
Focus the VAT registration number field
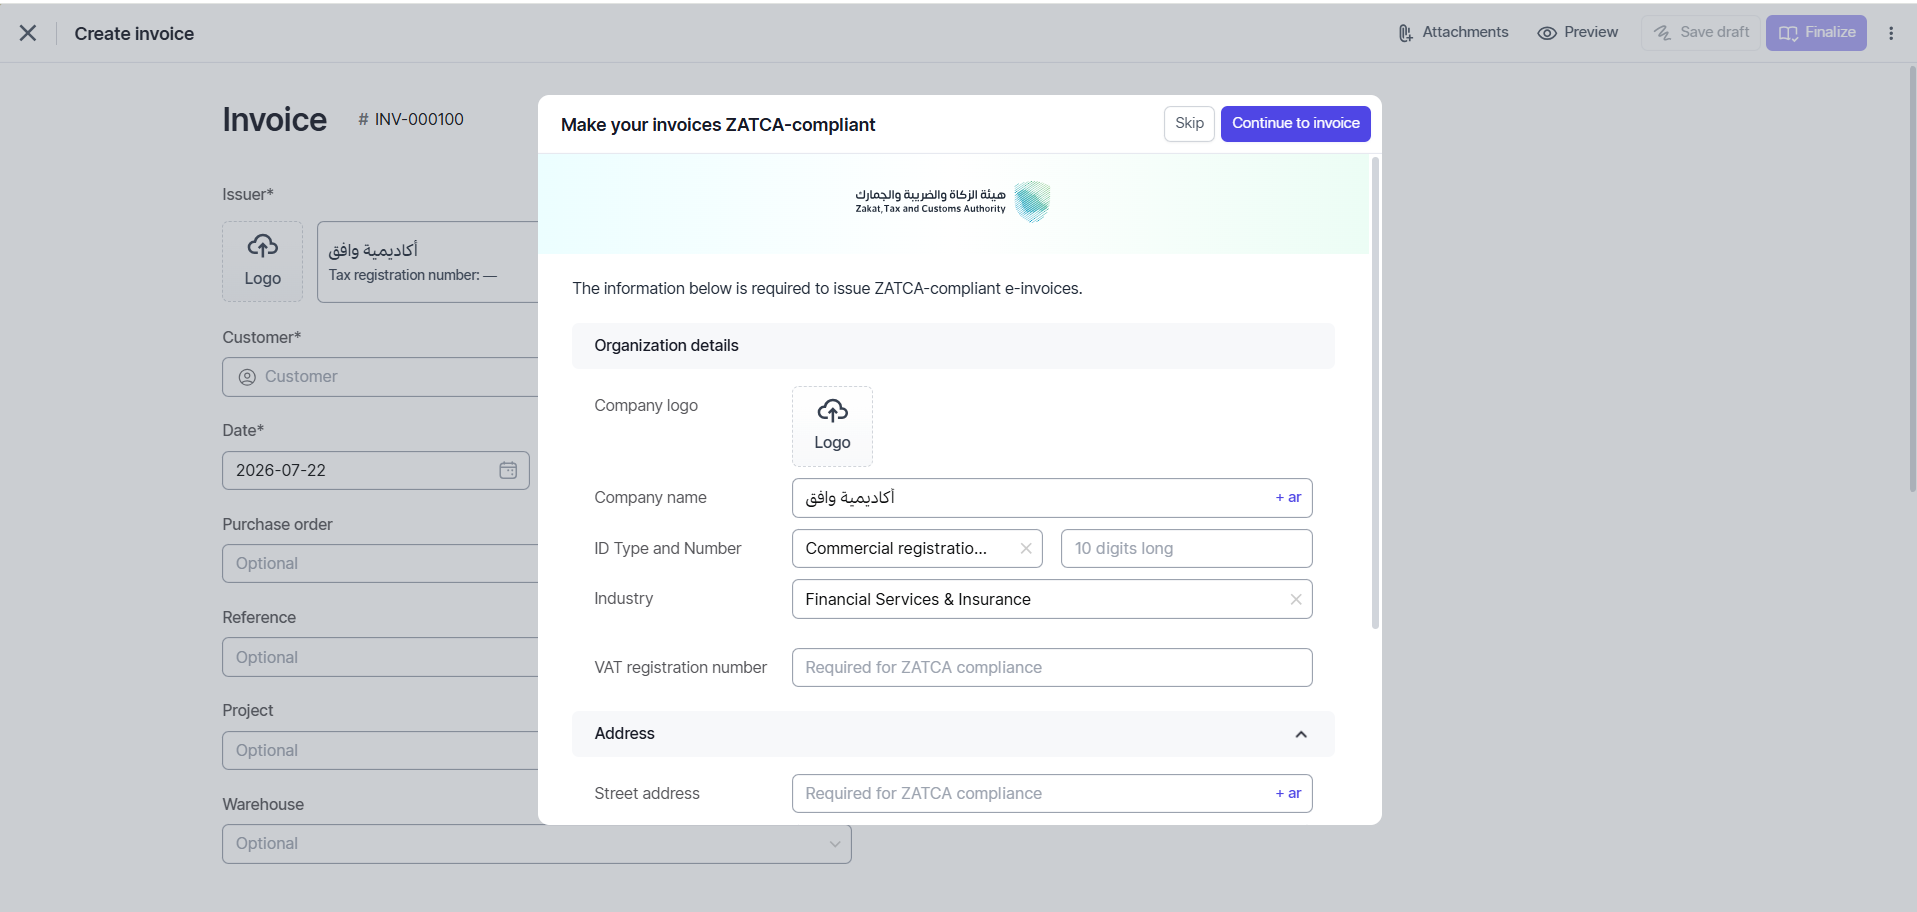(x=1052, y=667)
